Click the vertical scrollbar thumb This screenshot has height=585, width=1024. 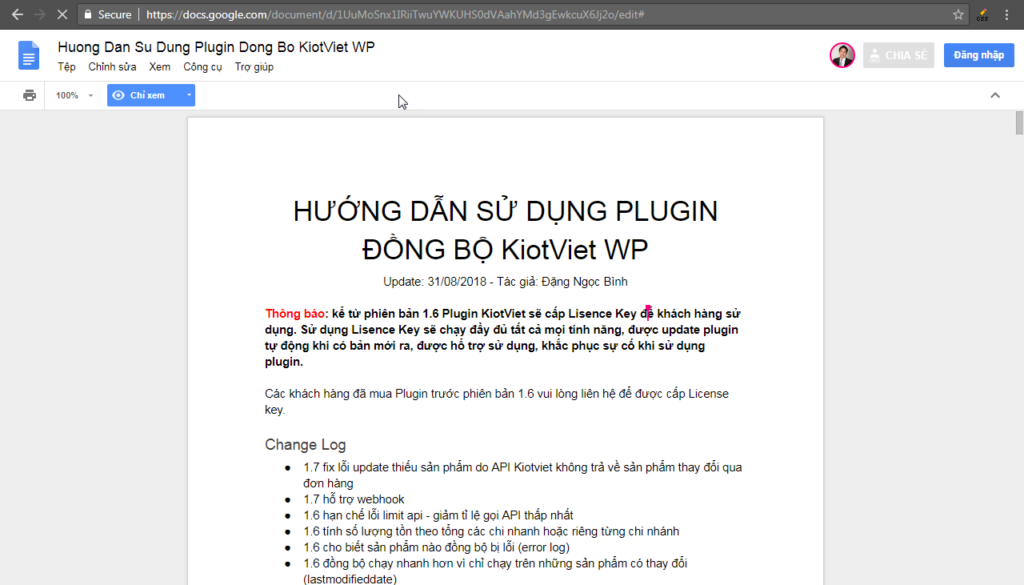pyautogui.click(x=1019, y=123)
